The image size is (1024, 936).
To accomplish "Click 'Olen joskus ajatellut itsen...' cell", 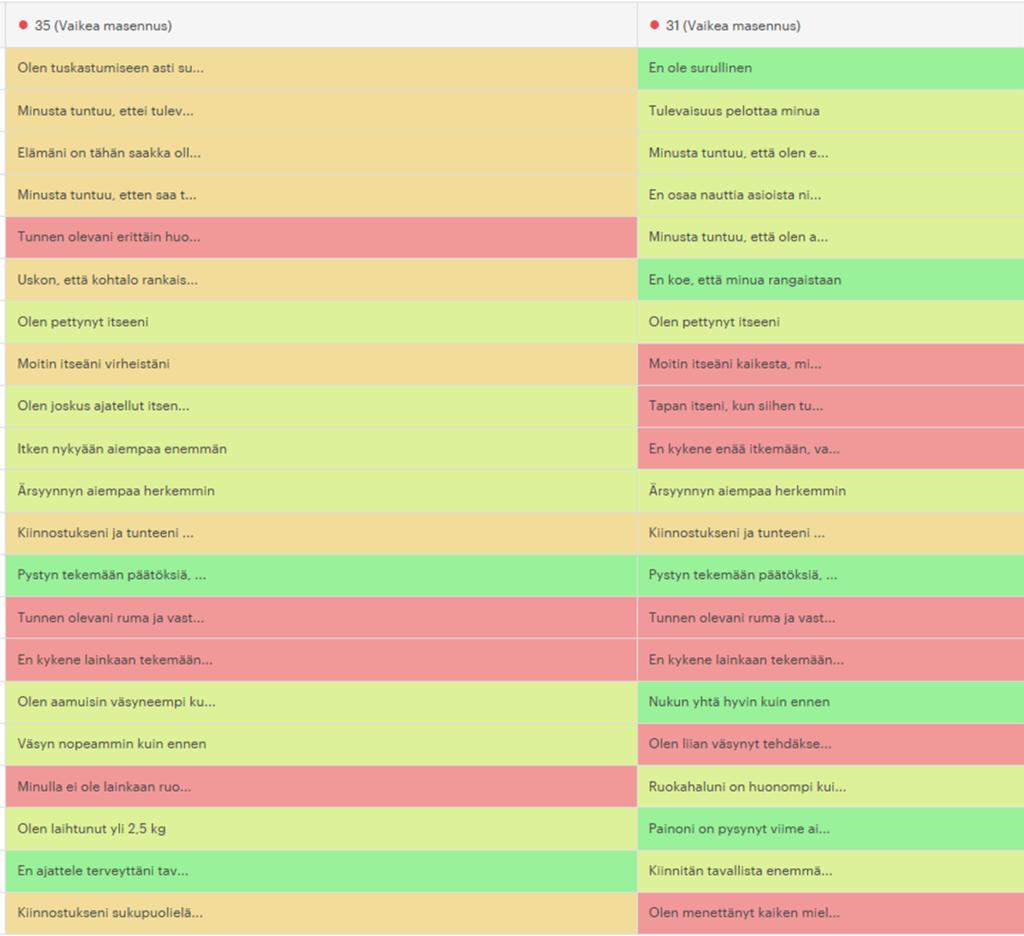I will (321, 406).
